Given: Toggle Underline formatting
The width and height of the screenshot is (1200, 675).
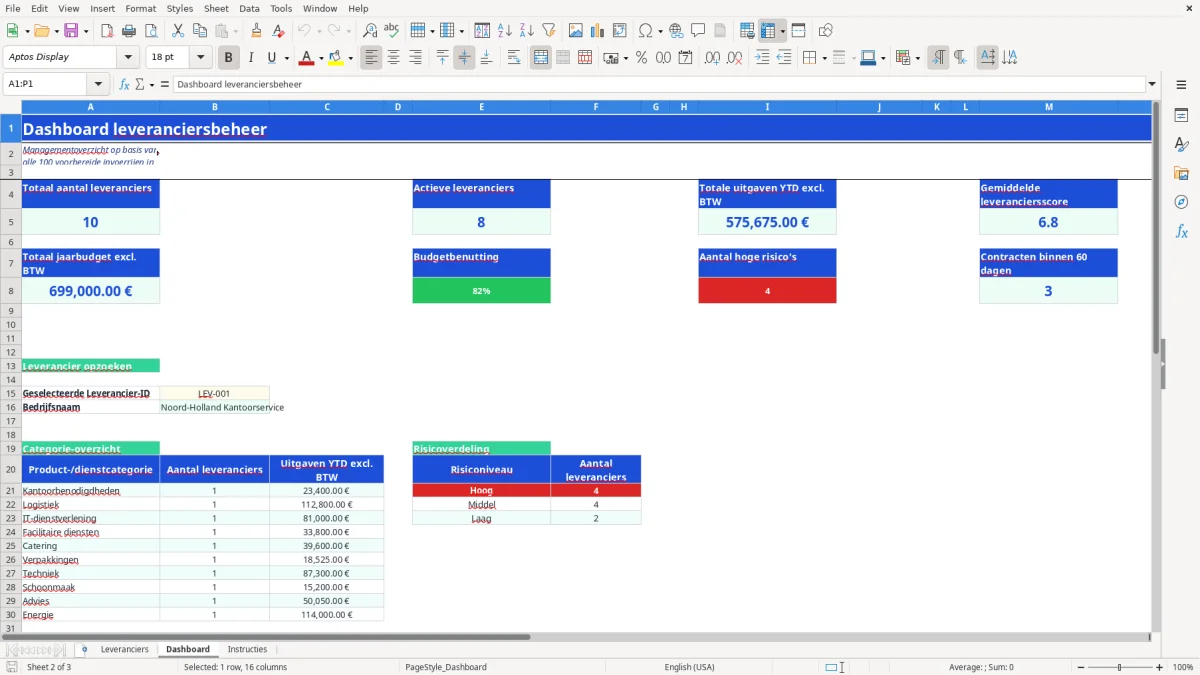Looking at the screenshot, I should [271, 58].
